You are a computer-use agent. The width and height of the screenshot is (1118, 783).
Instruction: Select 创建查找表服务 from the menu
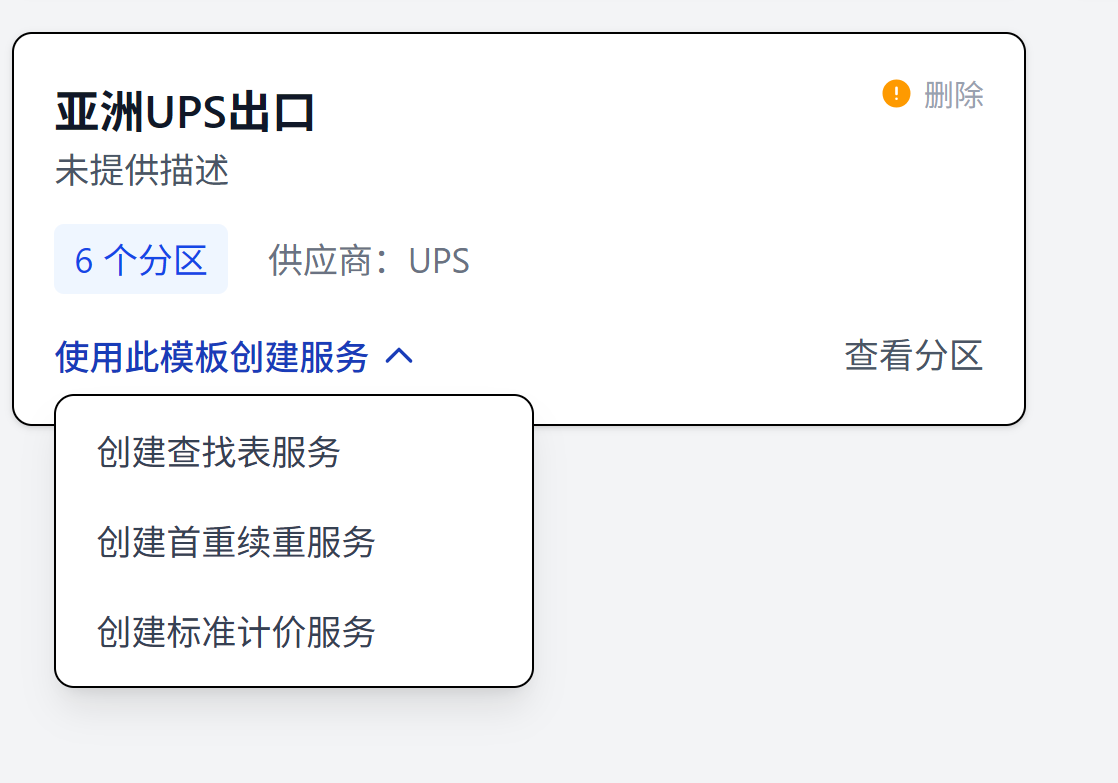tap(219, 452)
